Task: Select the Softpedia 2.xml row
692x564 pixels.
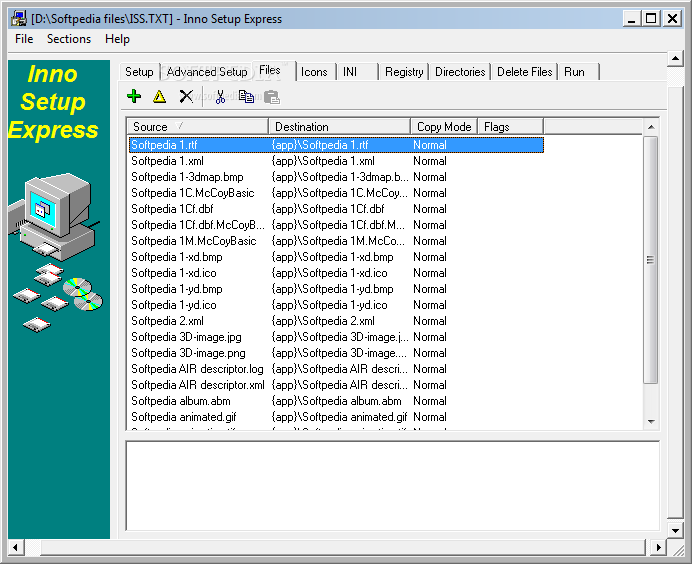Action: tap(336, 321)
